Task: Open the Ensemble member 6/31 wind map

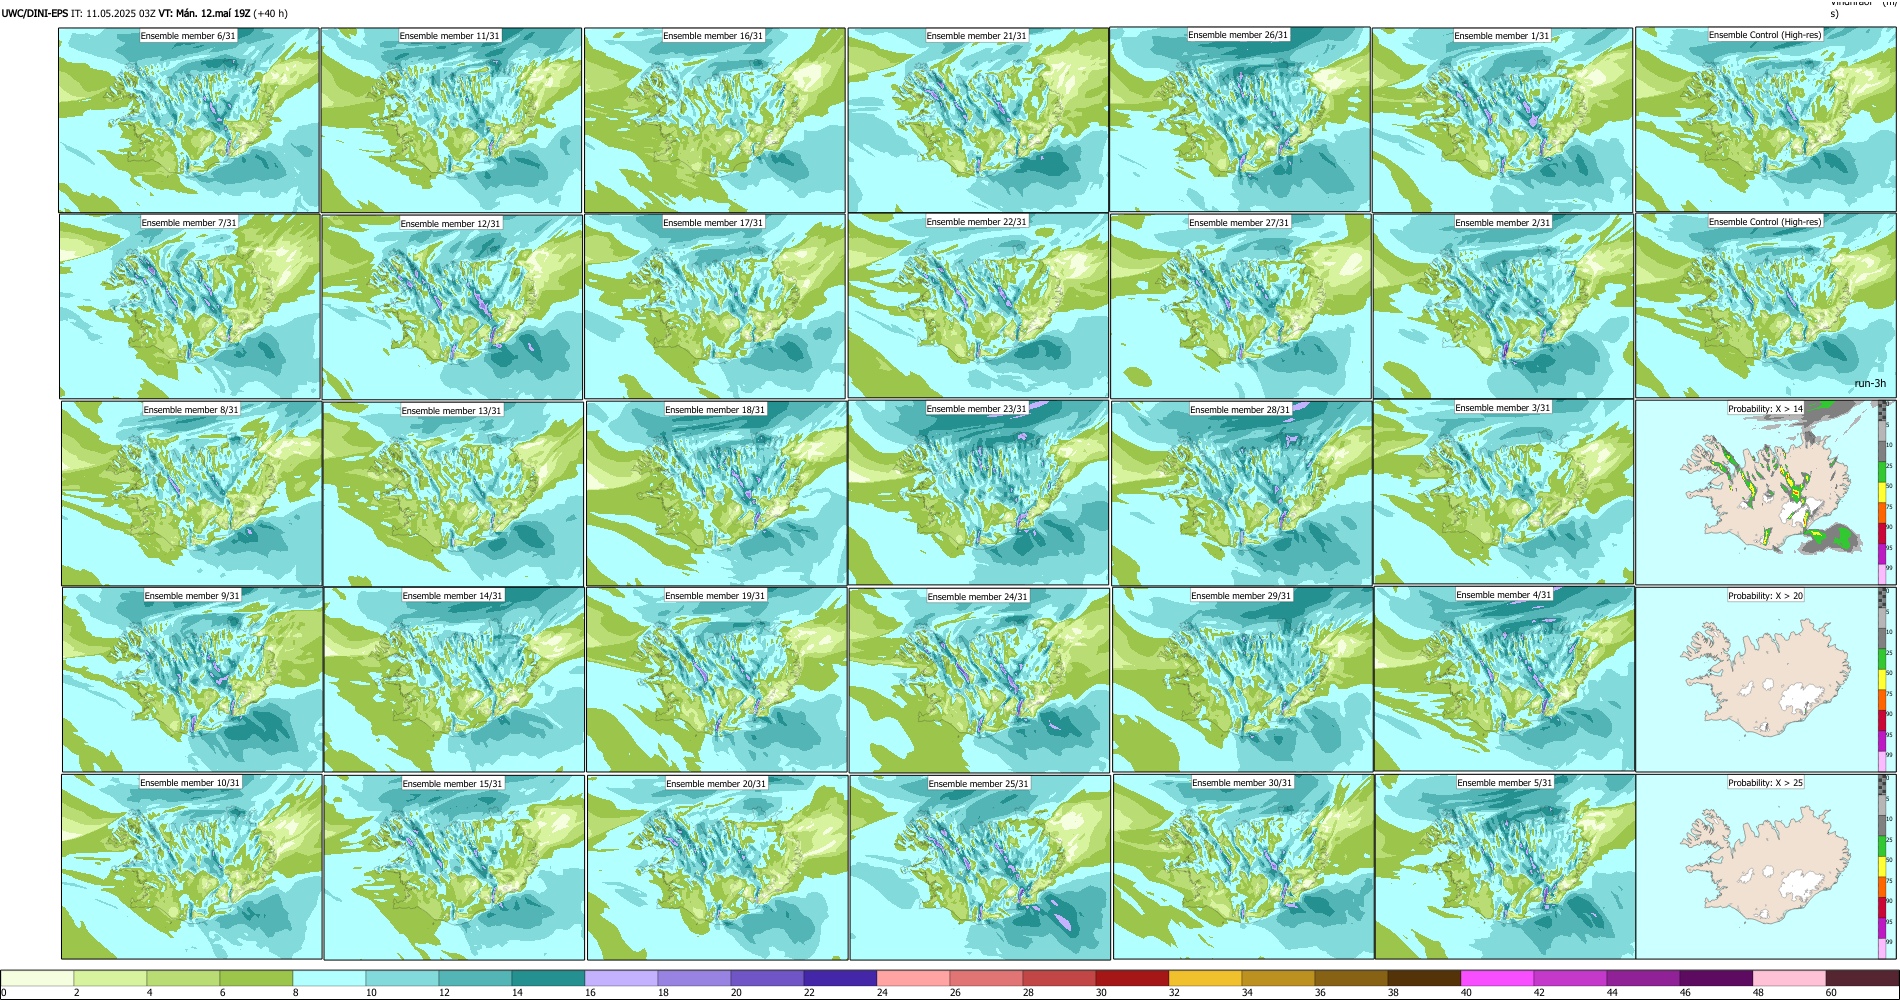Action: click(189, 120)
